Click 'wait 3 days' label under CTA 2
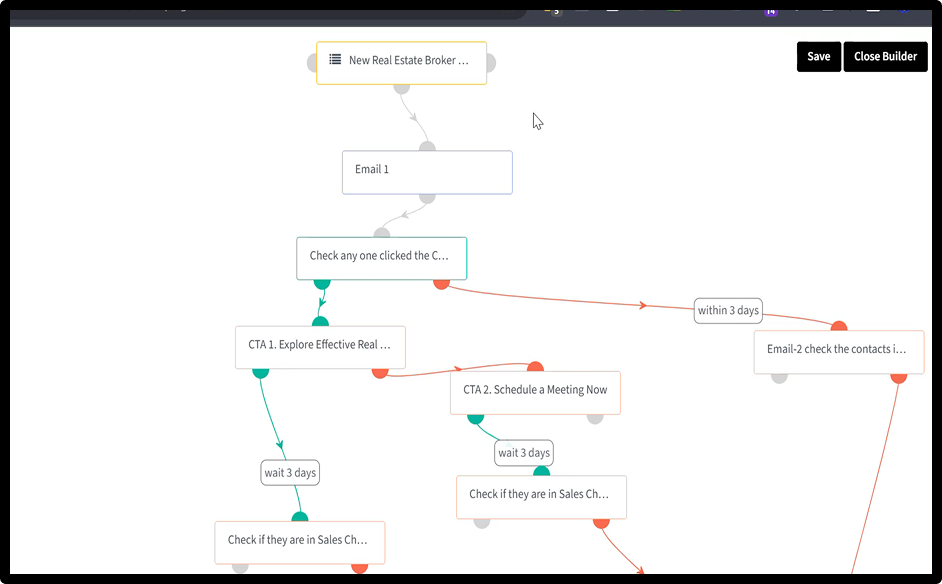The height and width of the screenshot is (584, 942). [524, 453]
